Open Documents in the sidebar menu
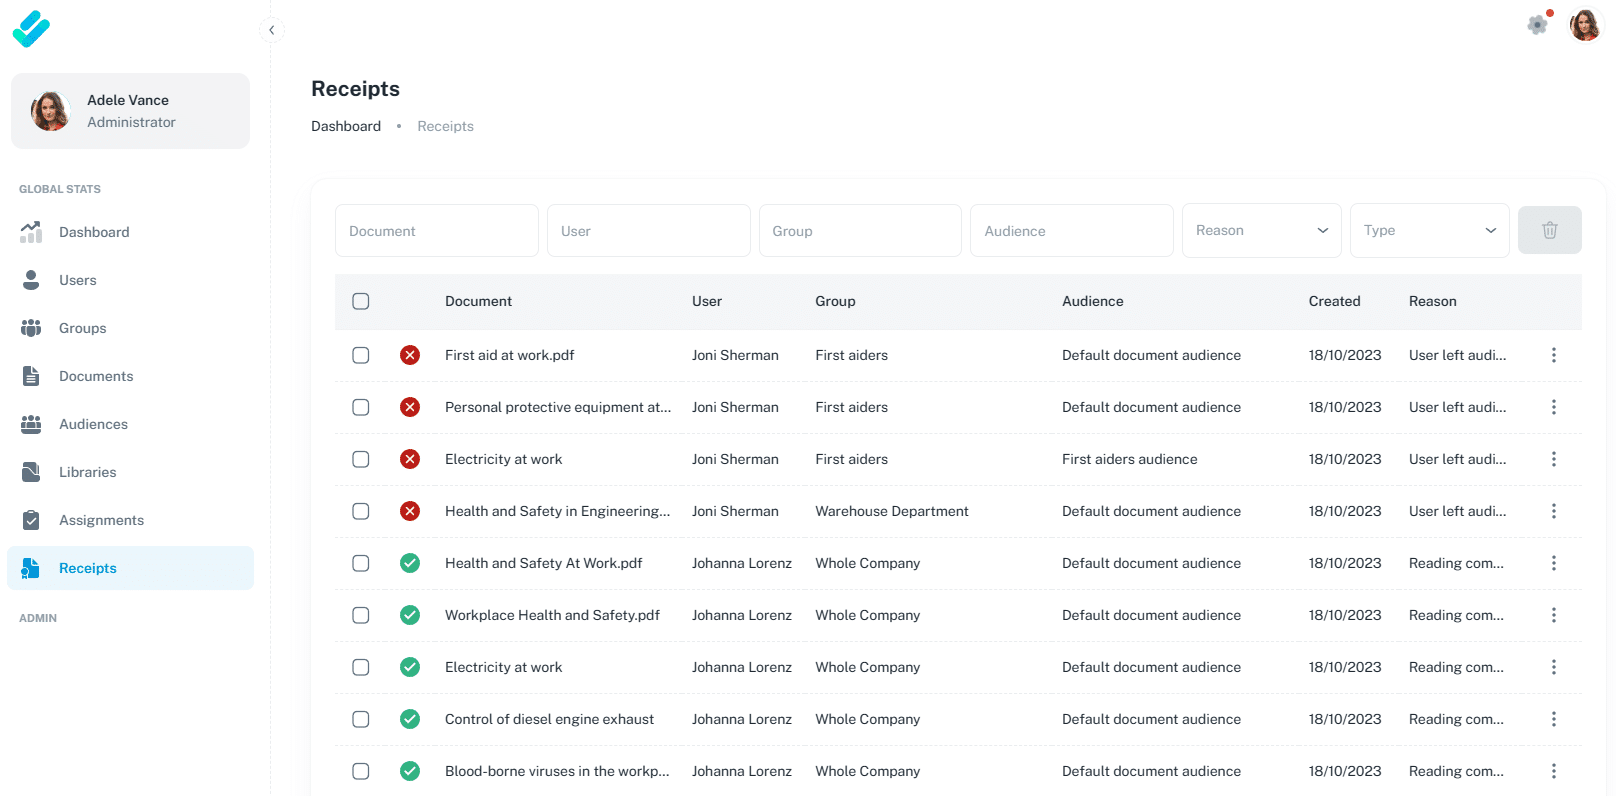Screen dimensions: 1616x796 (130, 376)
